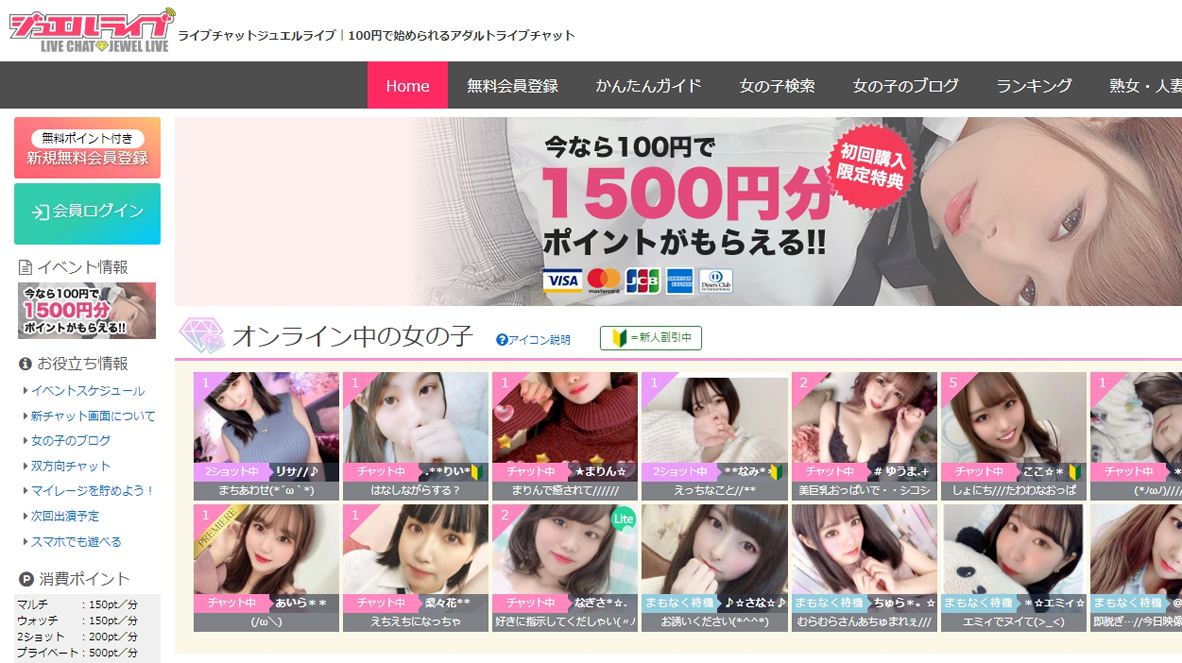The height and width of the screenshot is (663, 1182).
Task: Click the beginner mark in 新人割引中 badge
Action: pos(618,339)
